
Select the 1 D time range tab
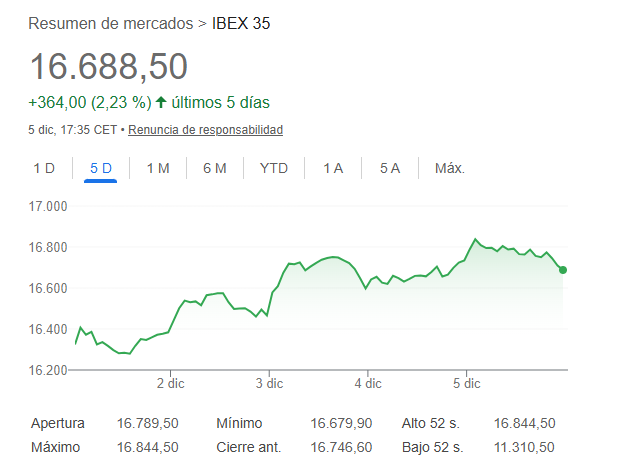44,168
